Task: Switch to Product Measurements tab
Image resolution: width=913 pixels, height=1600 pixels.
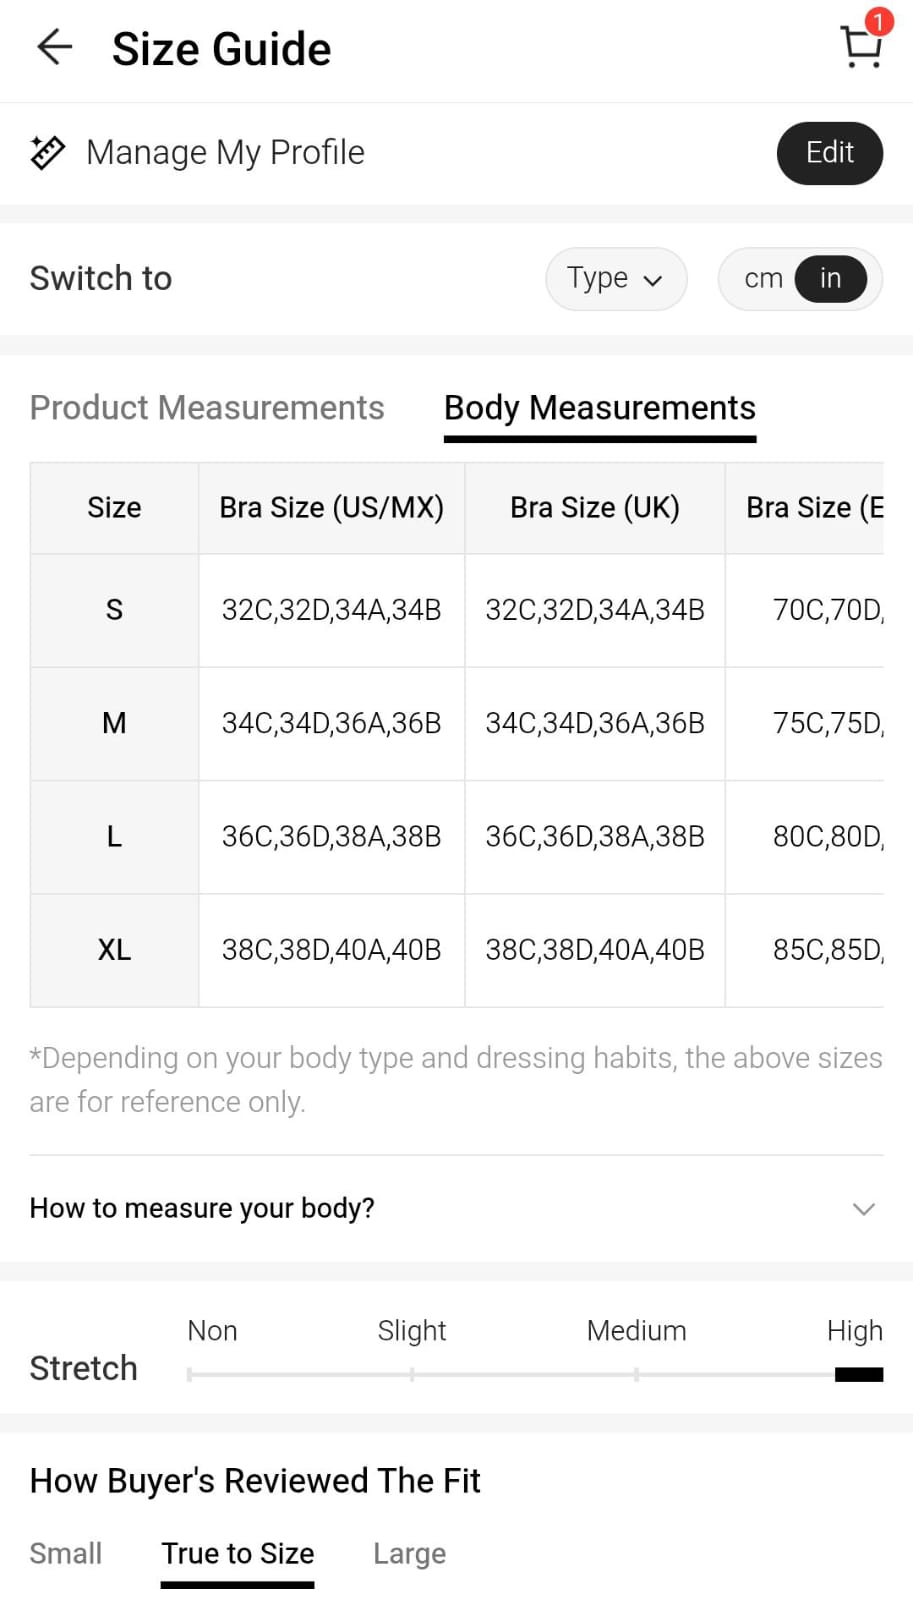Action: click(x=207, y=408)
